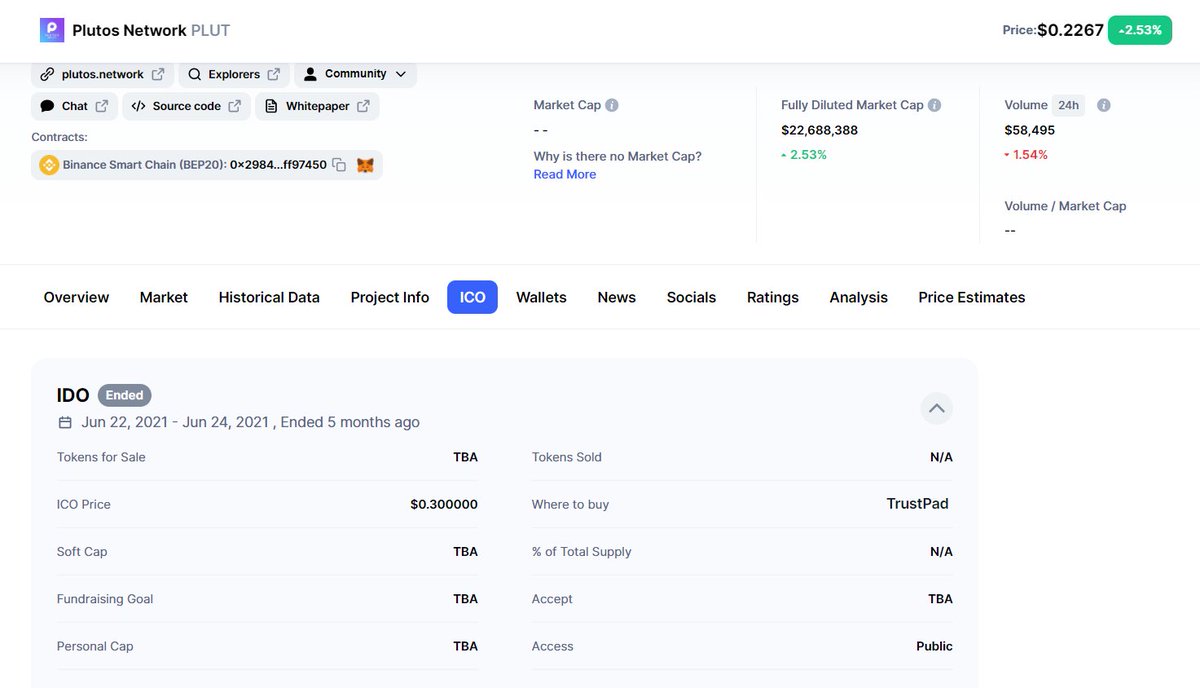Copy the BEP20 contract address icon
The height and width of the screenshot is (688, 1200).
339,165
